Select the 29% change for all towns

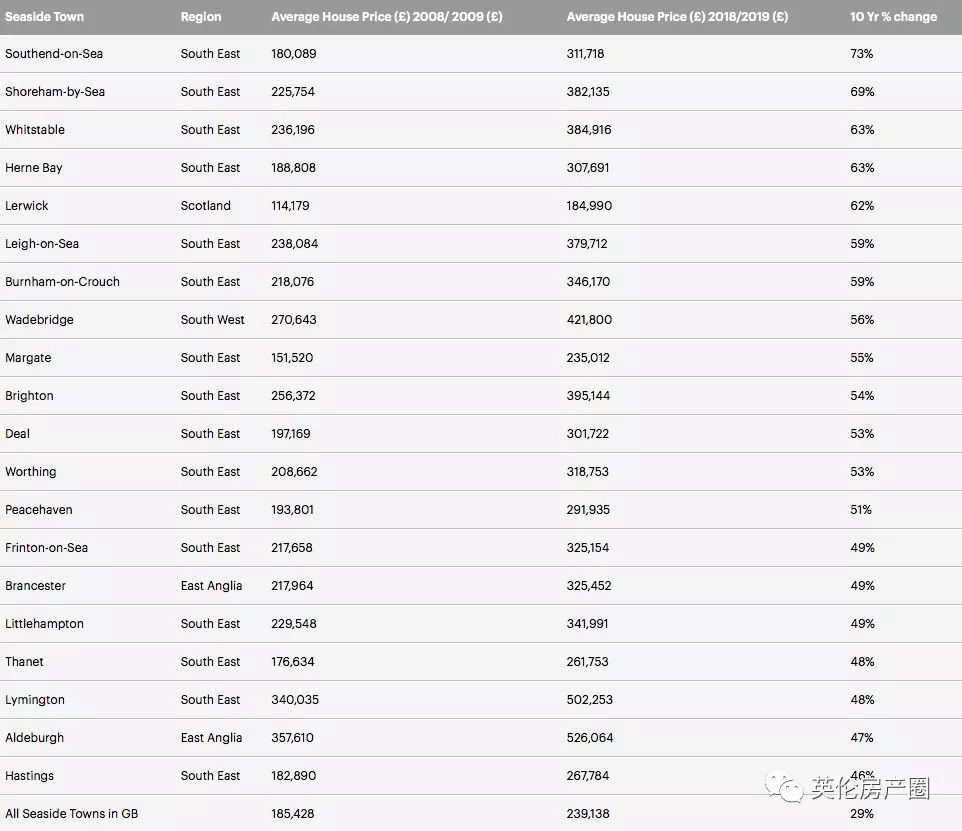tap(862, 814)
